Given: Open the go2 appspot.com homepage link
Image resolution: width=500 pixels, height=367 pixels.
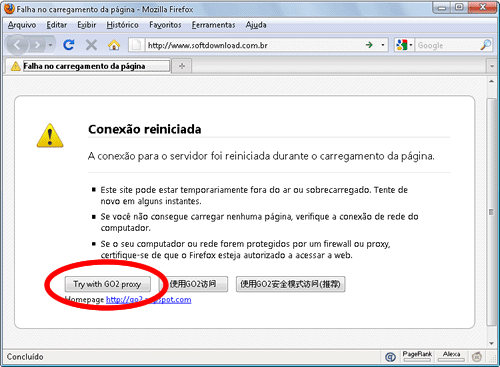Looking at the screenshot, I should coord(149,299).
